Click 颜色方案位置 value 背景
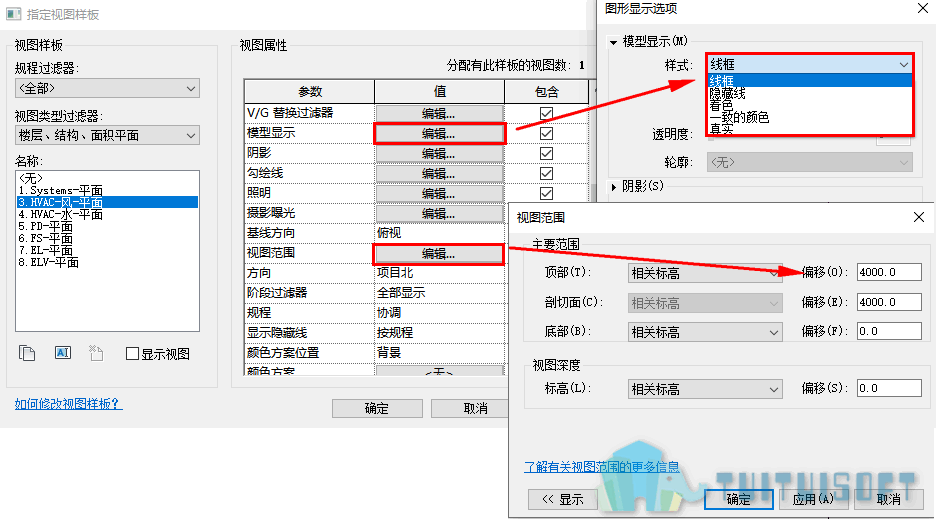This screenshot has width=936, height=521. pyautogui.click(x=389, y=353)
